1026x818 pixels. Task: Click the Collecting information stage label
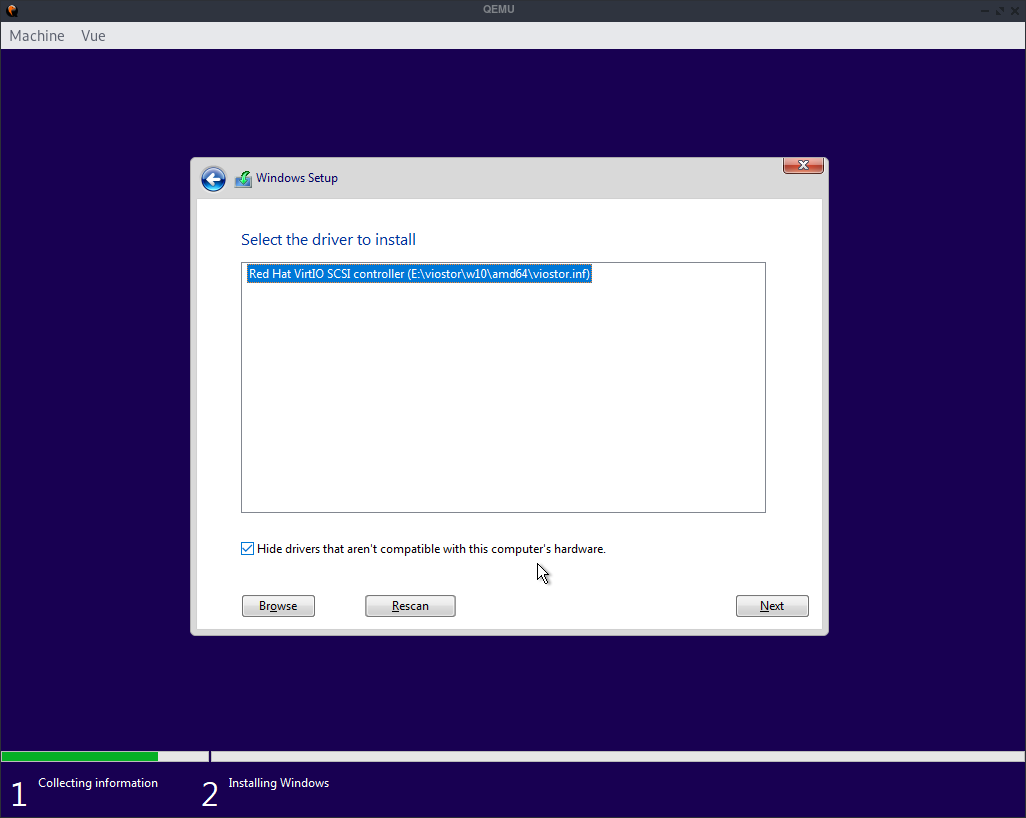tap(97, 783)
